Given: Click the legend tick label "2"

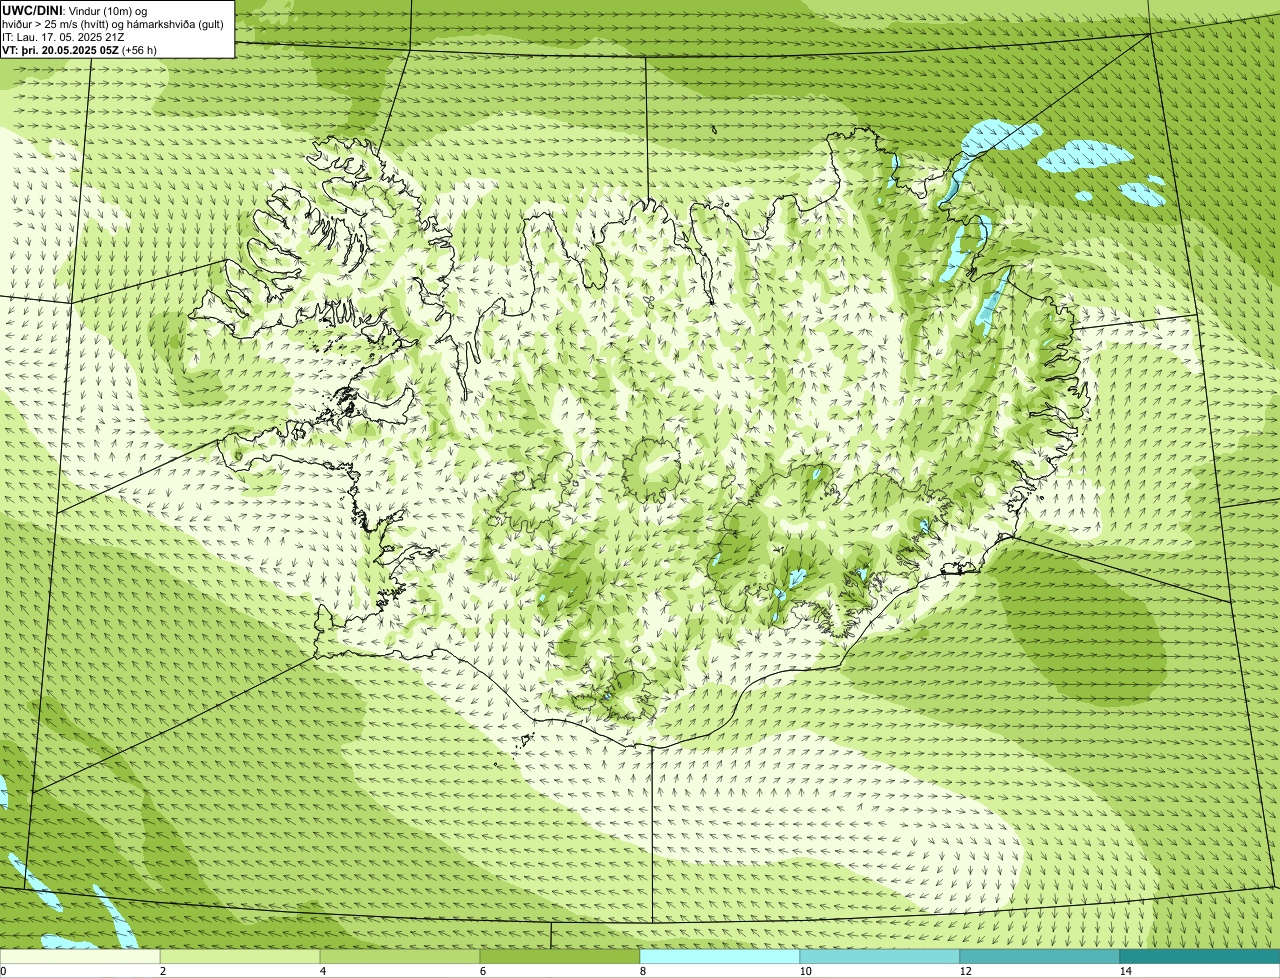Looking at the screenshot, I should [162, 971].
